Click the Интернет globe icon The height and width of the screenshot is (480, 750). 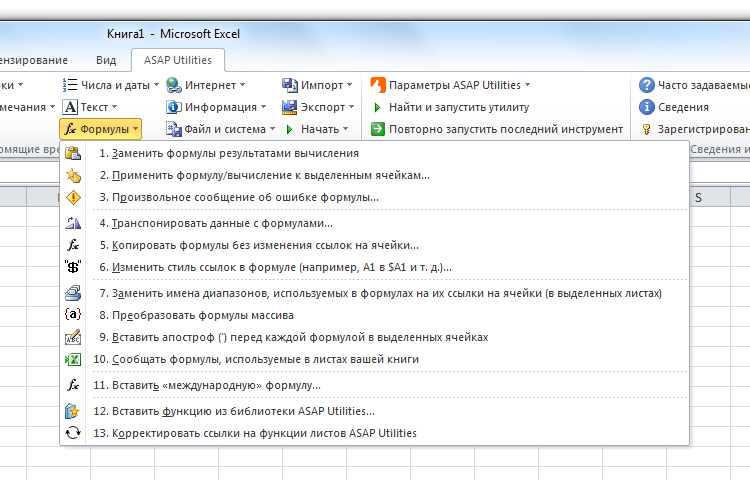click(174, 85)
